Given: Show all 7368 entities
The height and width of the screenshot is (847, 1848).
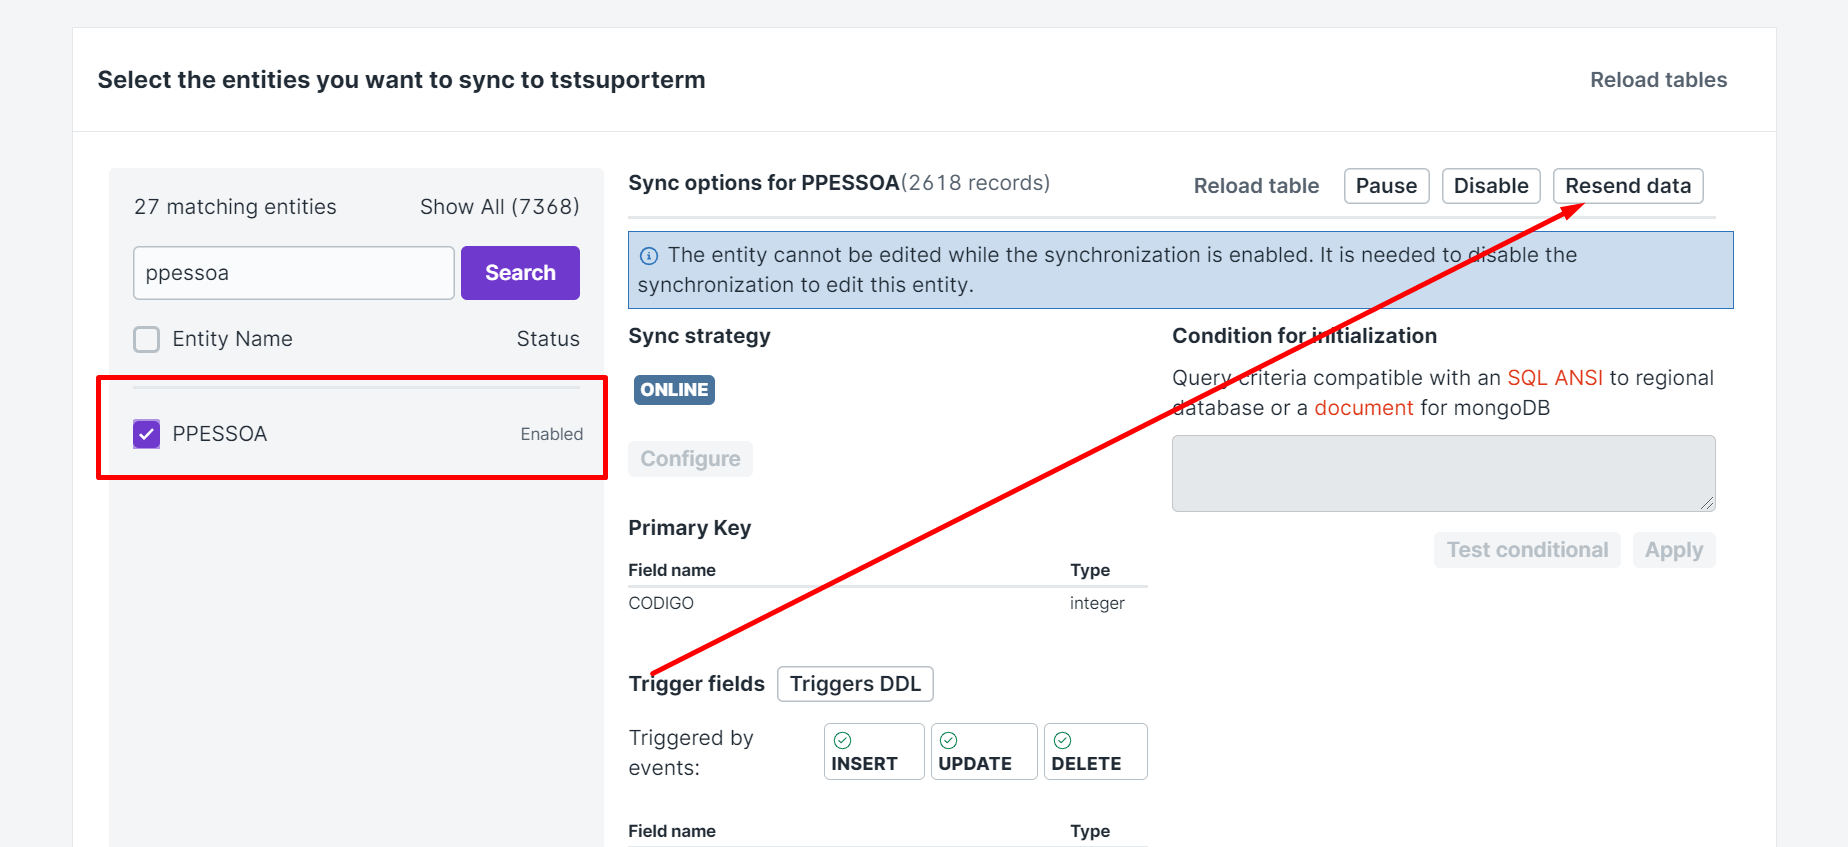Looking at the screenshot, I should pyautogui.click(x=499, y=207).
